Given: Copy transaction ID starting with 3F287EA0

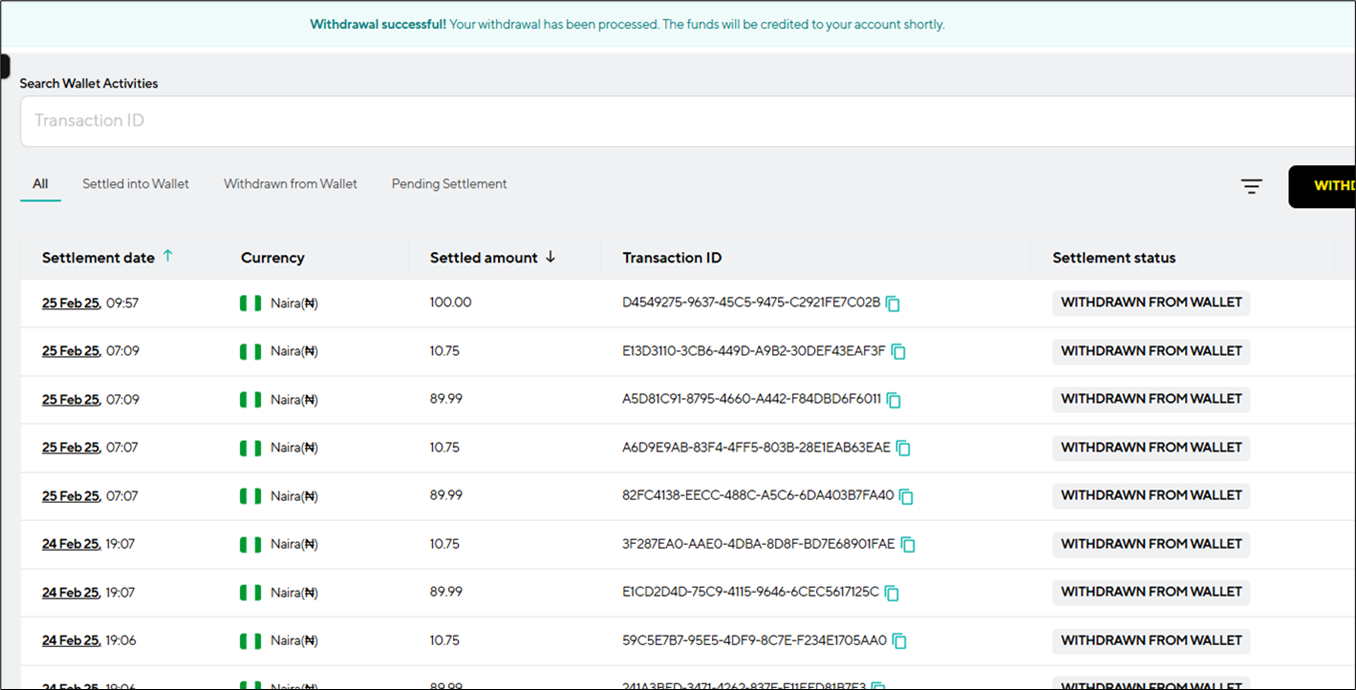Looking at the screenshot, I should (908, 545).
